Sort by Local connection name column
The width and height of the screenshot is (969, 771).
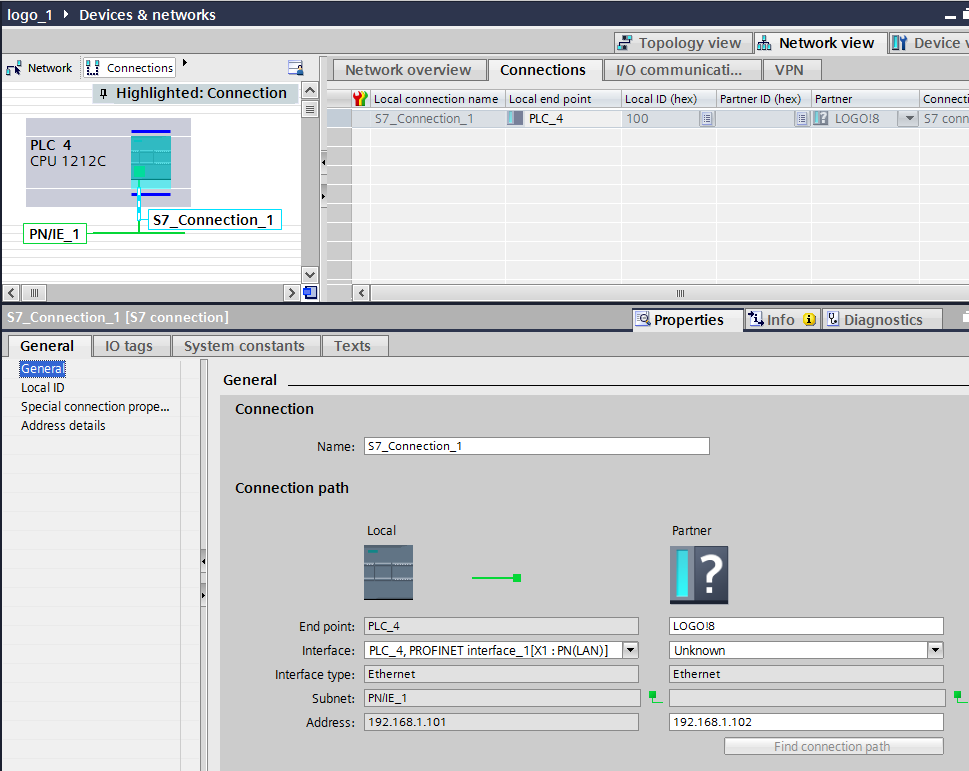point(438,99)
